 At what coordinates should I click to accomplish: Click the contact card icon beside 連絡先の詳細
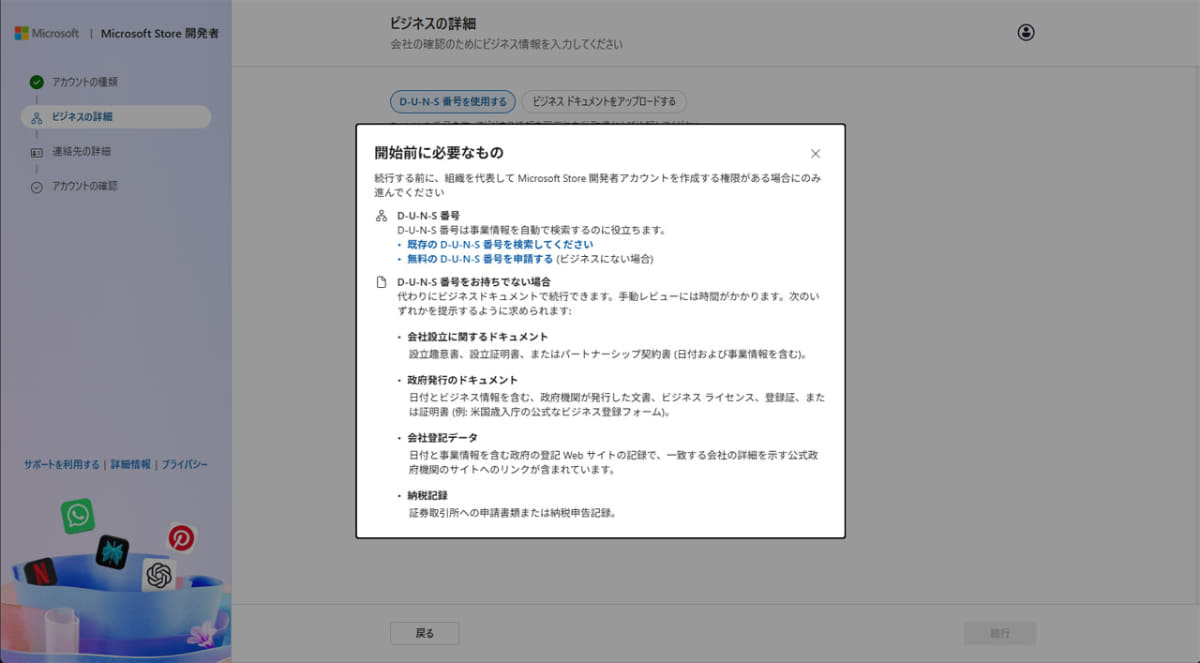click(37, 152)
